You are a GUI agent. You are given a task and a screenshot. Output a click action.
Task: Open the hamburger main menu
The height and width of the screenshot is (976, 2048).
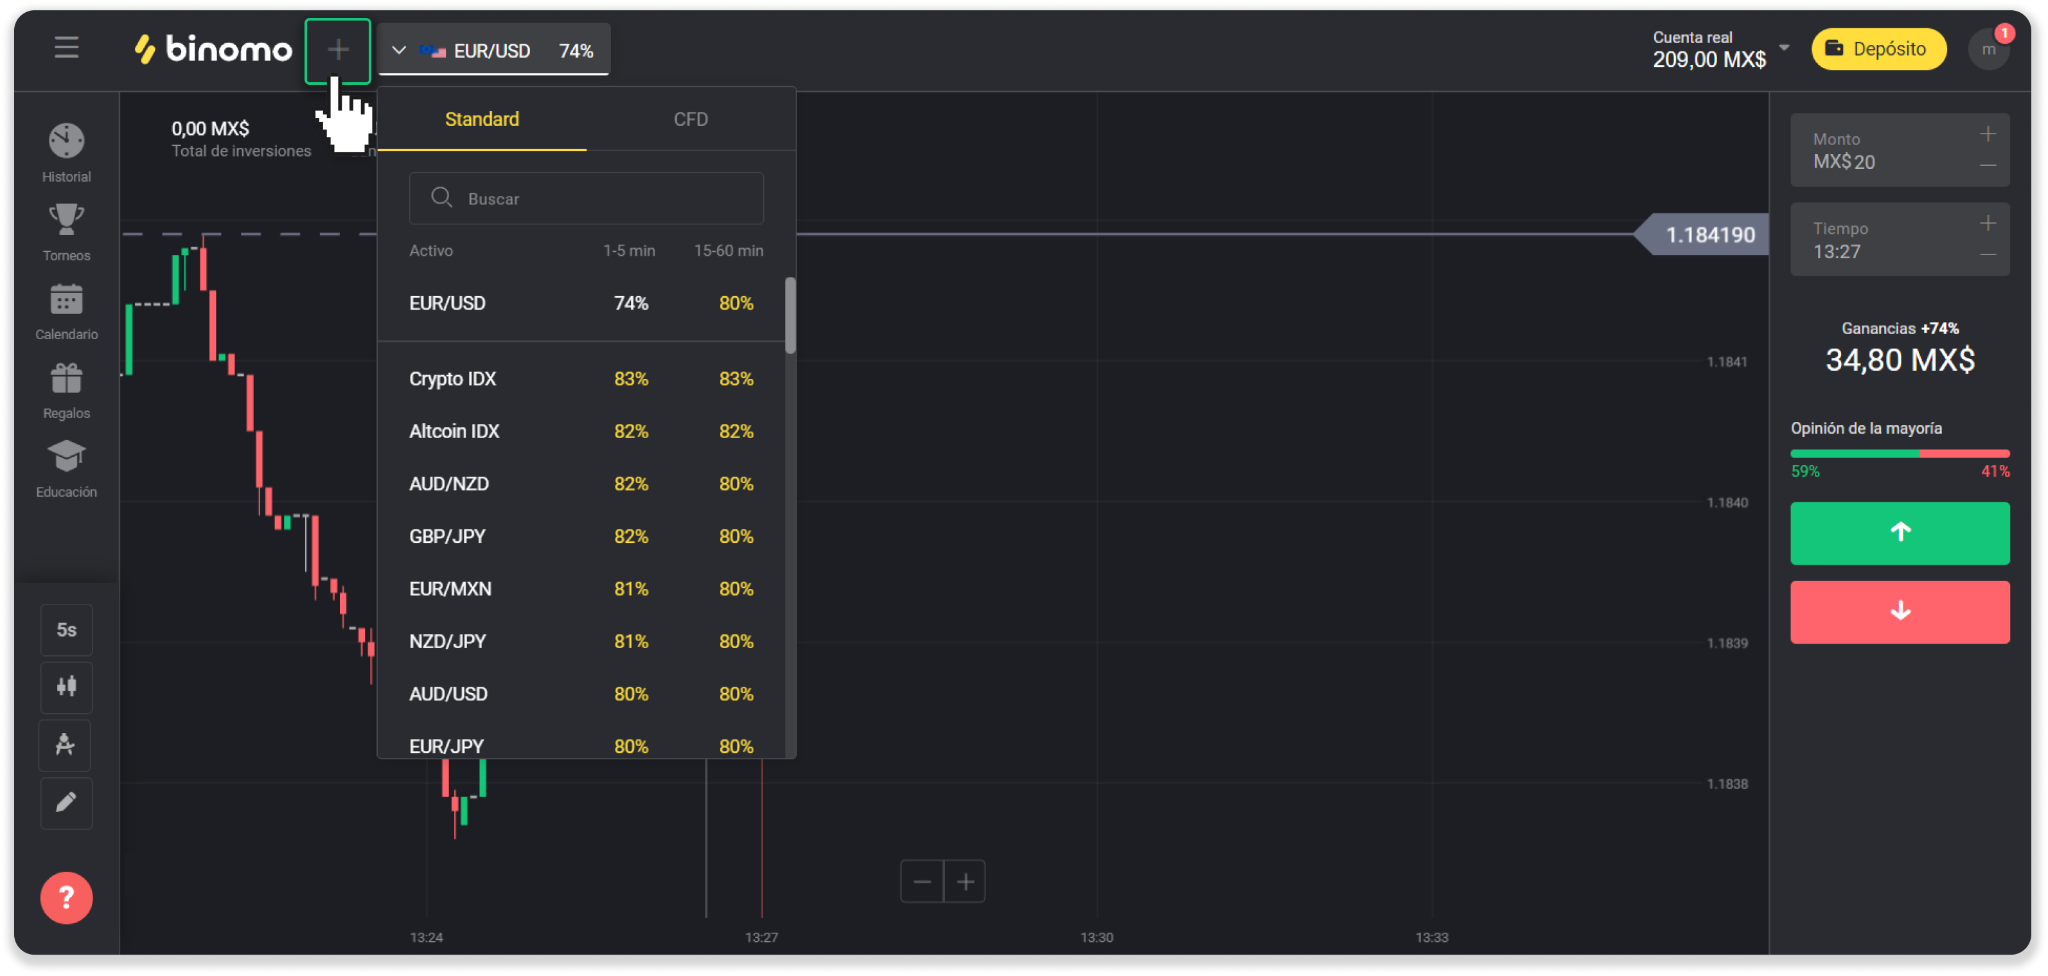point(66,48)
